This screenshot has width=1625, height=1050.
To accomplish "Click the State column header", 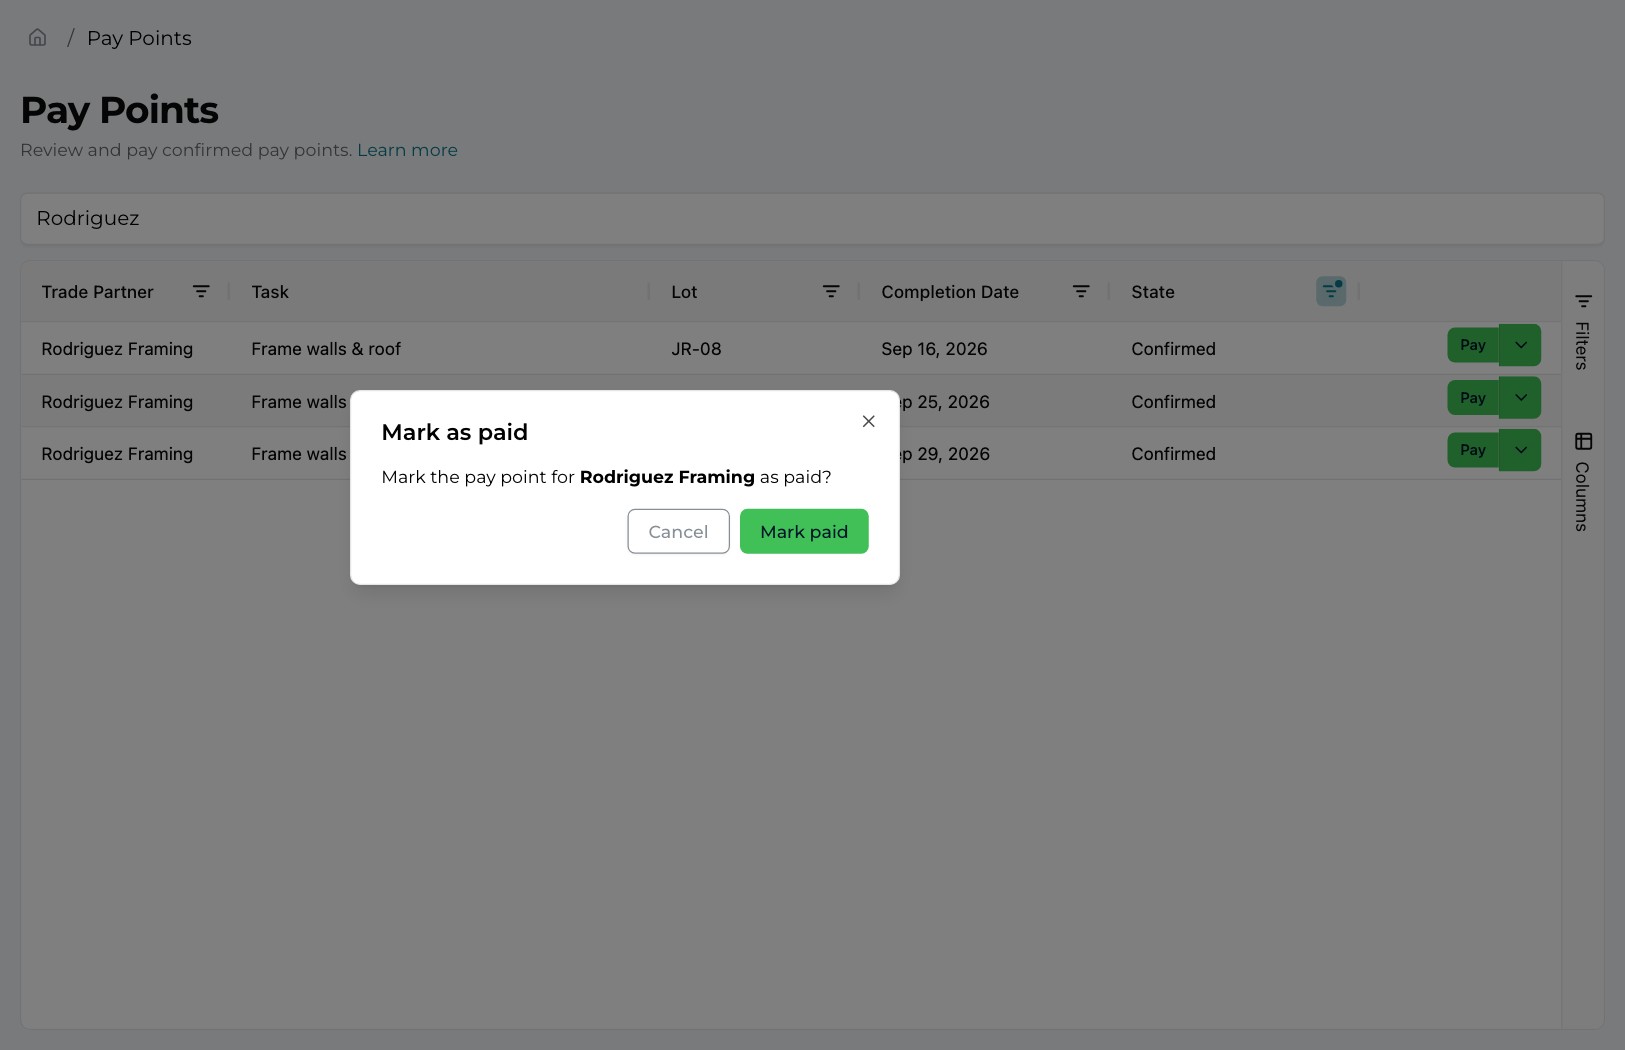I will (x=1153, y=292).
